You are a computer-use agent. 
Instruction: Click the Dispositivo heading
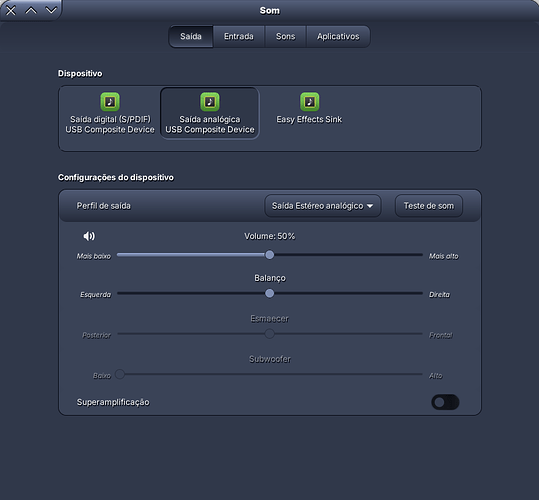80,74
